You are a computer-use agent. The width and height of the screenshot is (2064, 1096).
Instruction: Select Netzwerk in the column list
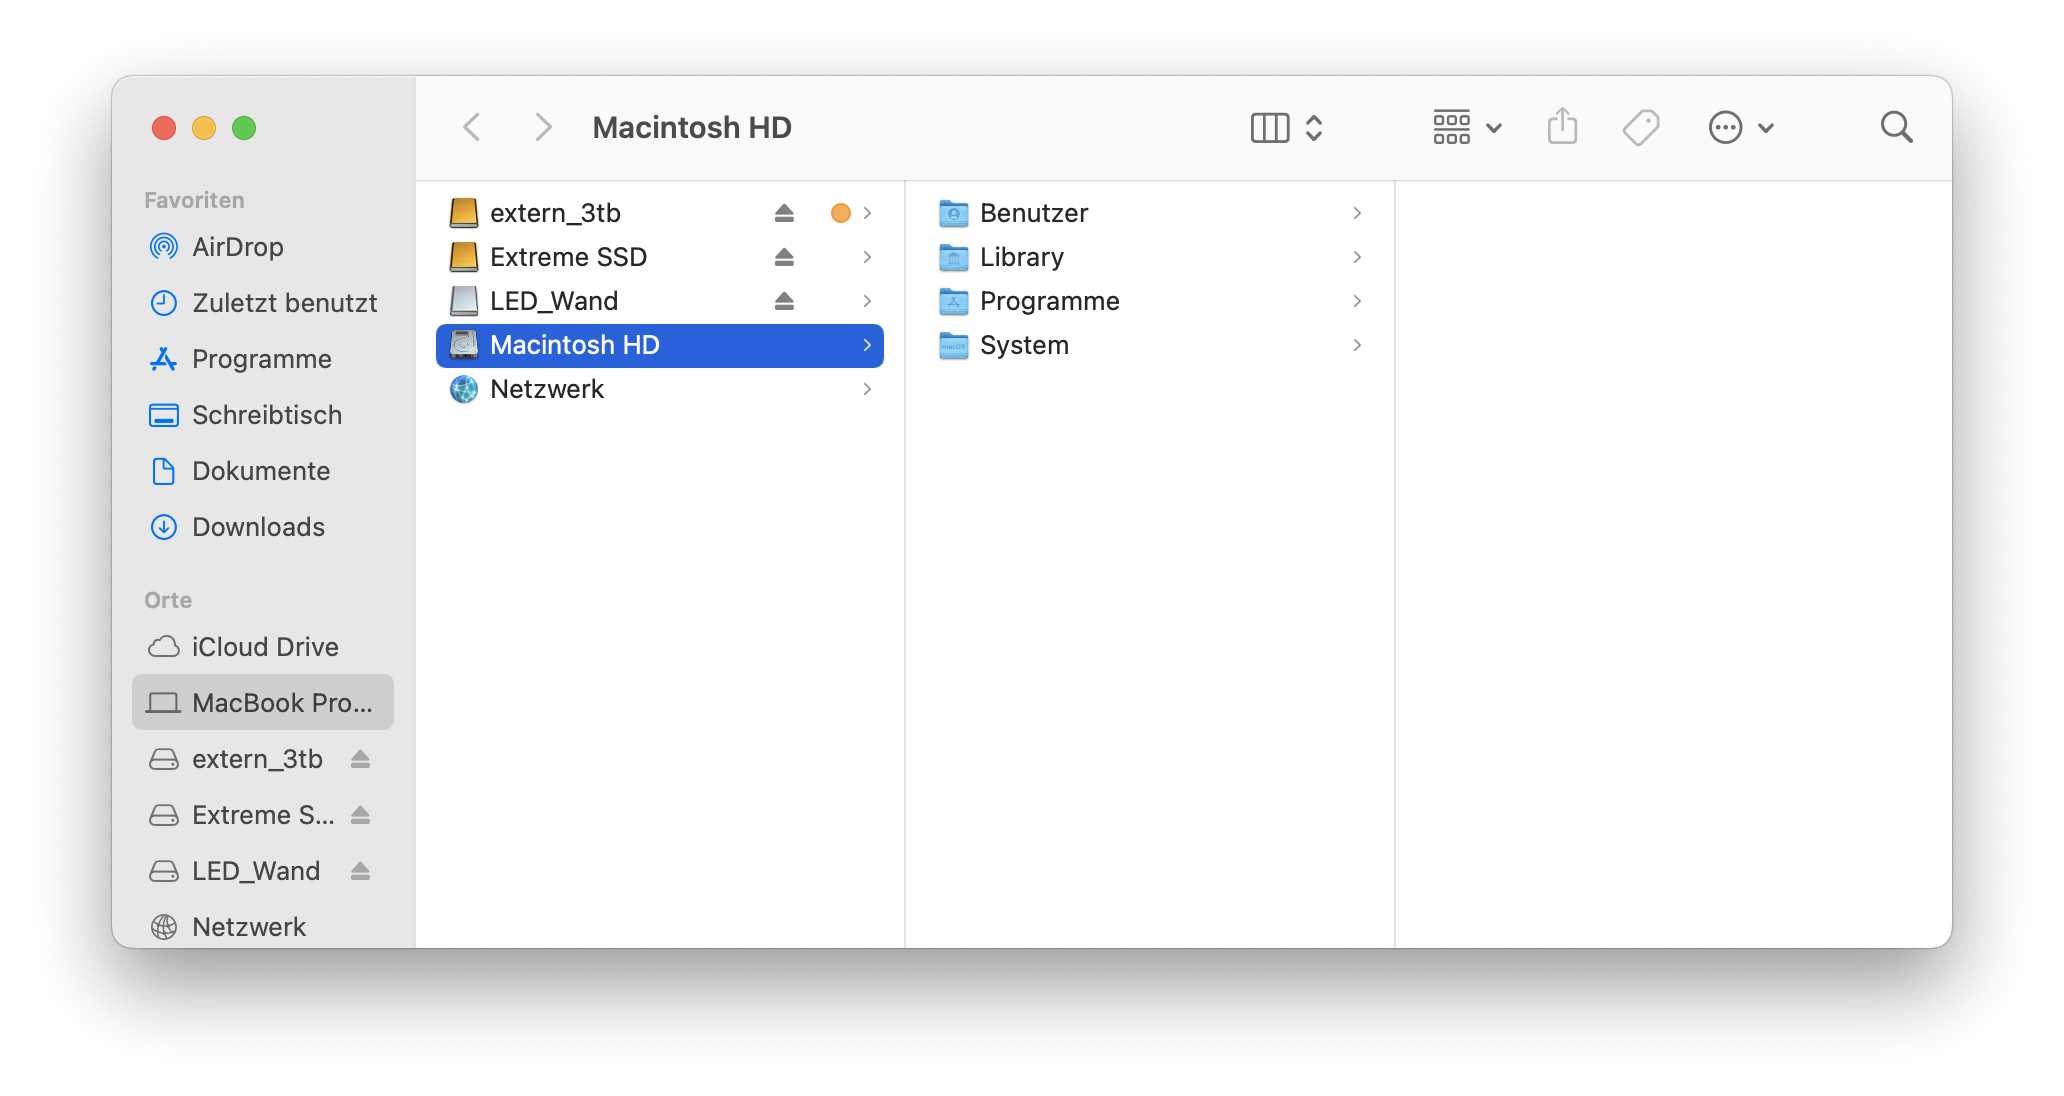pyautogui.click(x=547, y=389)
